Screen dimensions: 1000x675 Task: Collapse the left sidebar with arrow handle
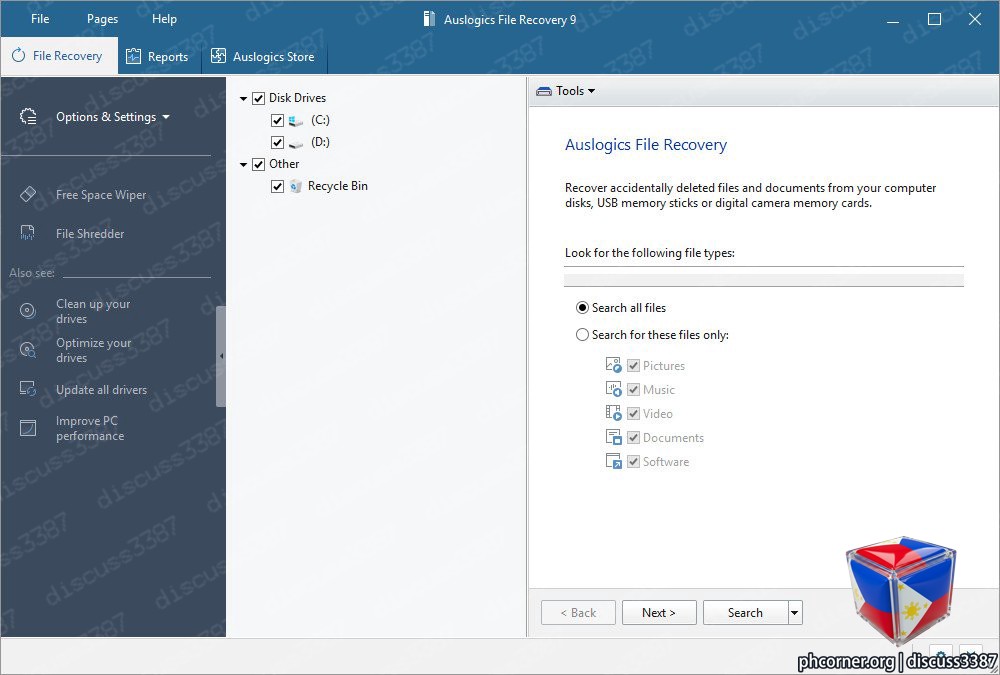(221, 356)
